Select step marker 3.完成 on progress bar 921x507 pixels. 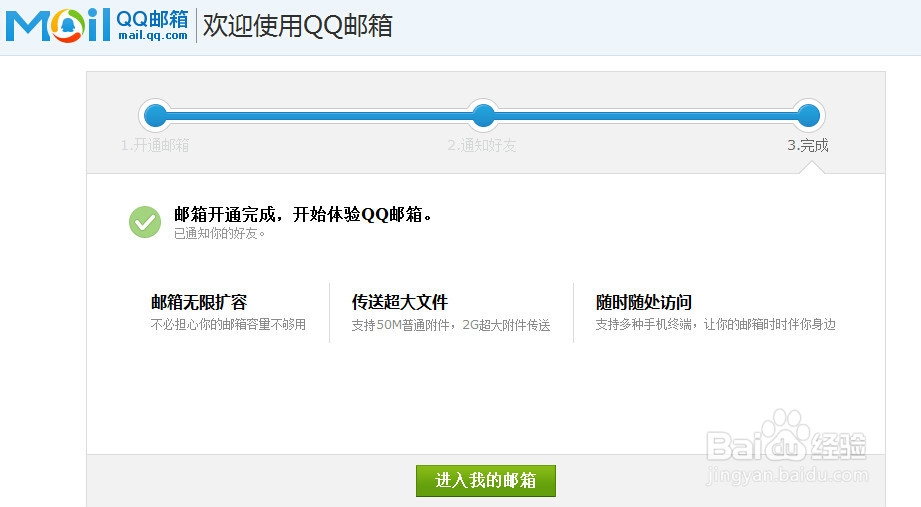point(808,115)
